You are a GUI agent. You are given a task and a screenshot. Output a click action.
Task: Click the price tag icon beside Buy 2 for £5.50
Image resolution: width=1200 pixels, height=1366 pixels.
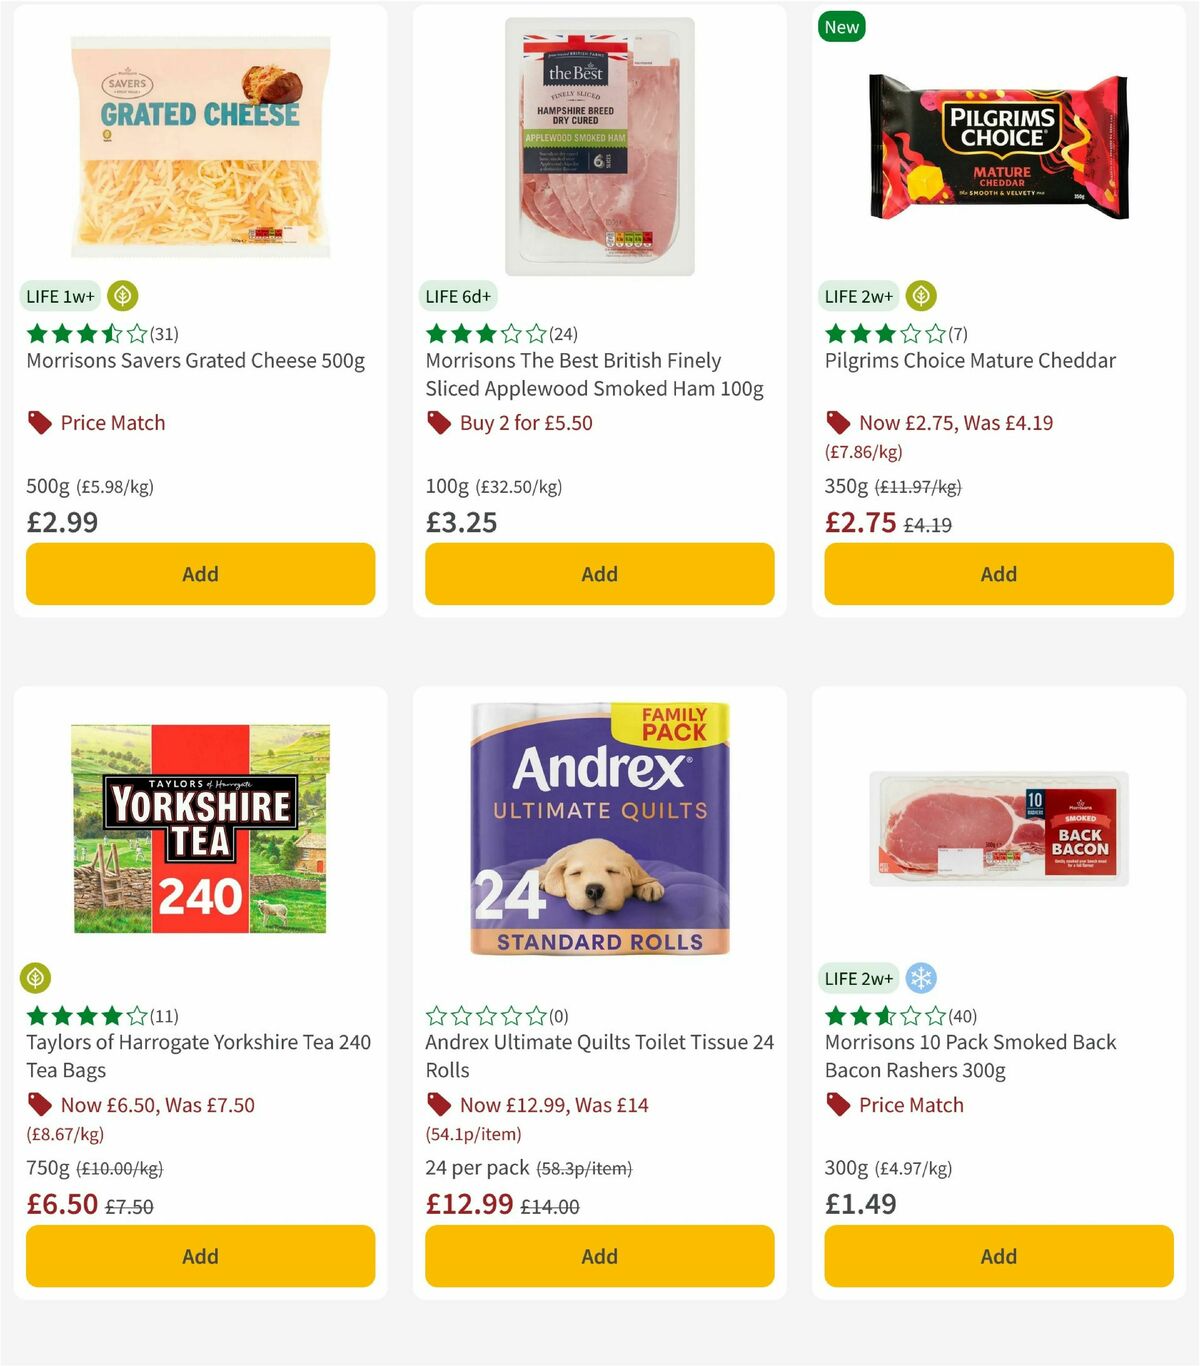pyautogui.click(x=438, y=422)
